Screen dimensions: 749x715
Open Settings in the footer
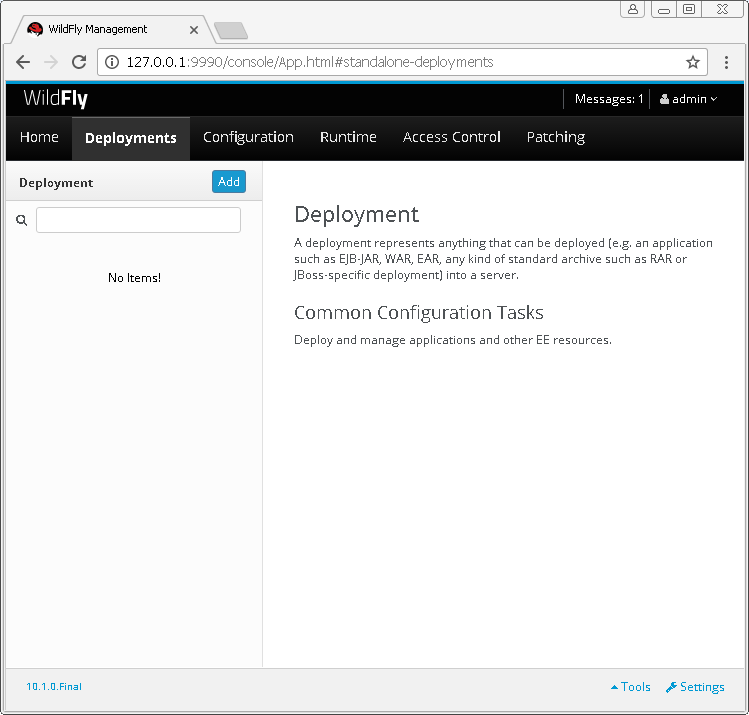click(x=695, y=687)
